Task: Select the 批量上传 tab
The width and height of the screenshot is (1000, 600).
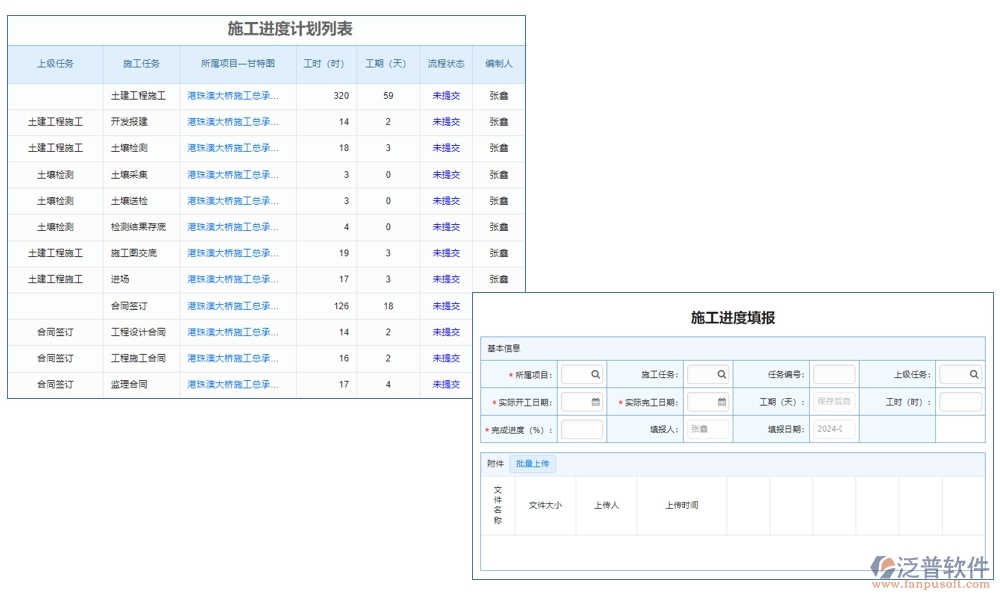Action: 532,463
